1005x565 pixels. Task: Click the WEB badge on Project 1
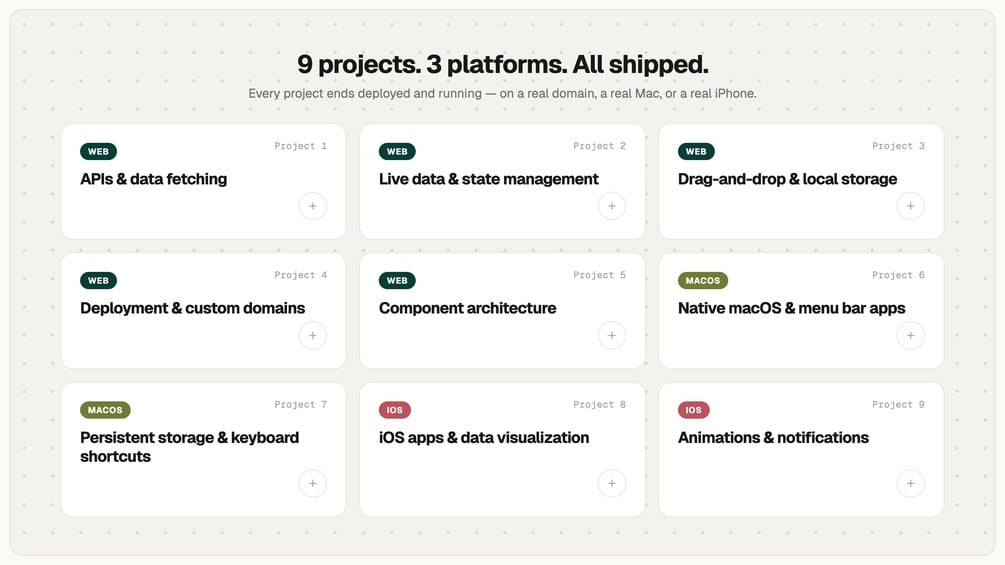coord(98,152)
